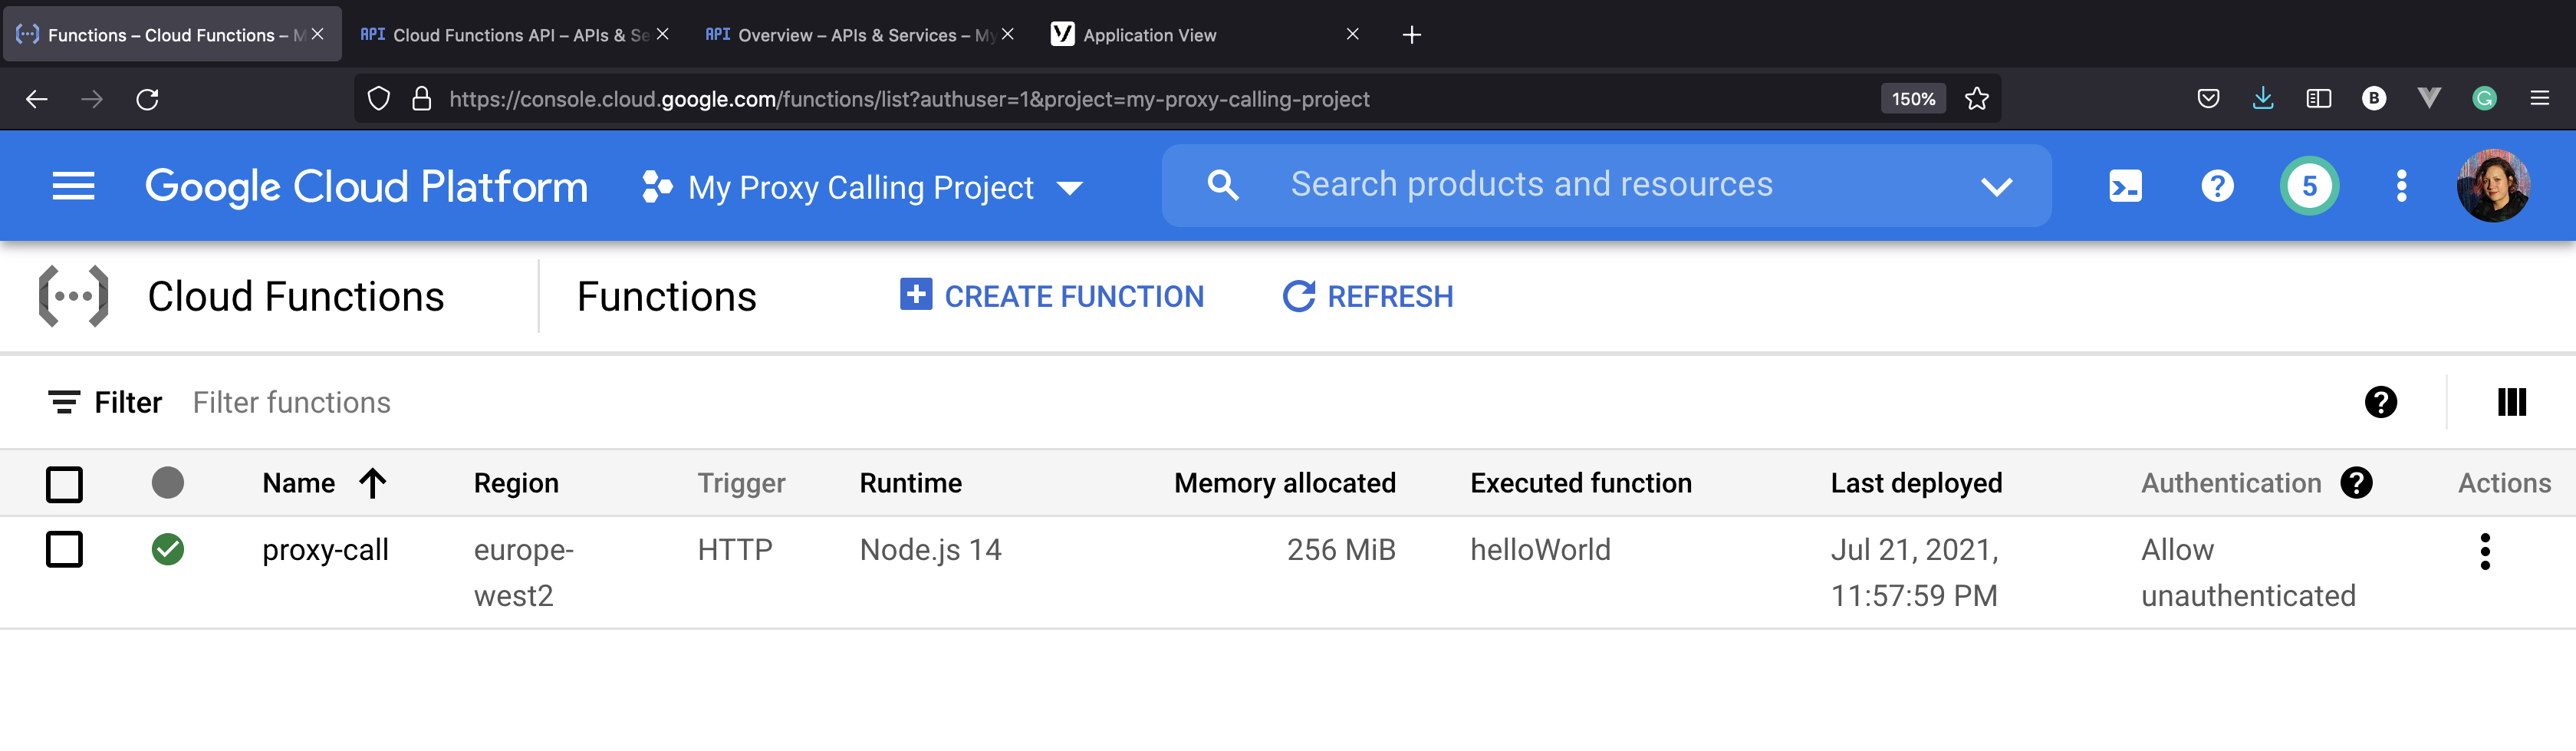Click the HTTP trigger cell
The height and width of the screenshot is (751, 2576).
735,550
